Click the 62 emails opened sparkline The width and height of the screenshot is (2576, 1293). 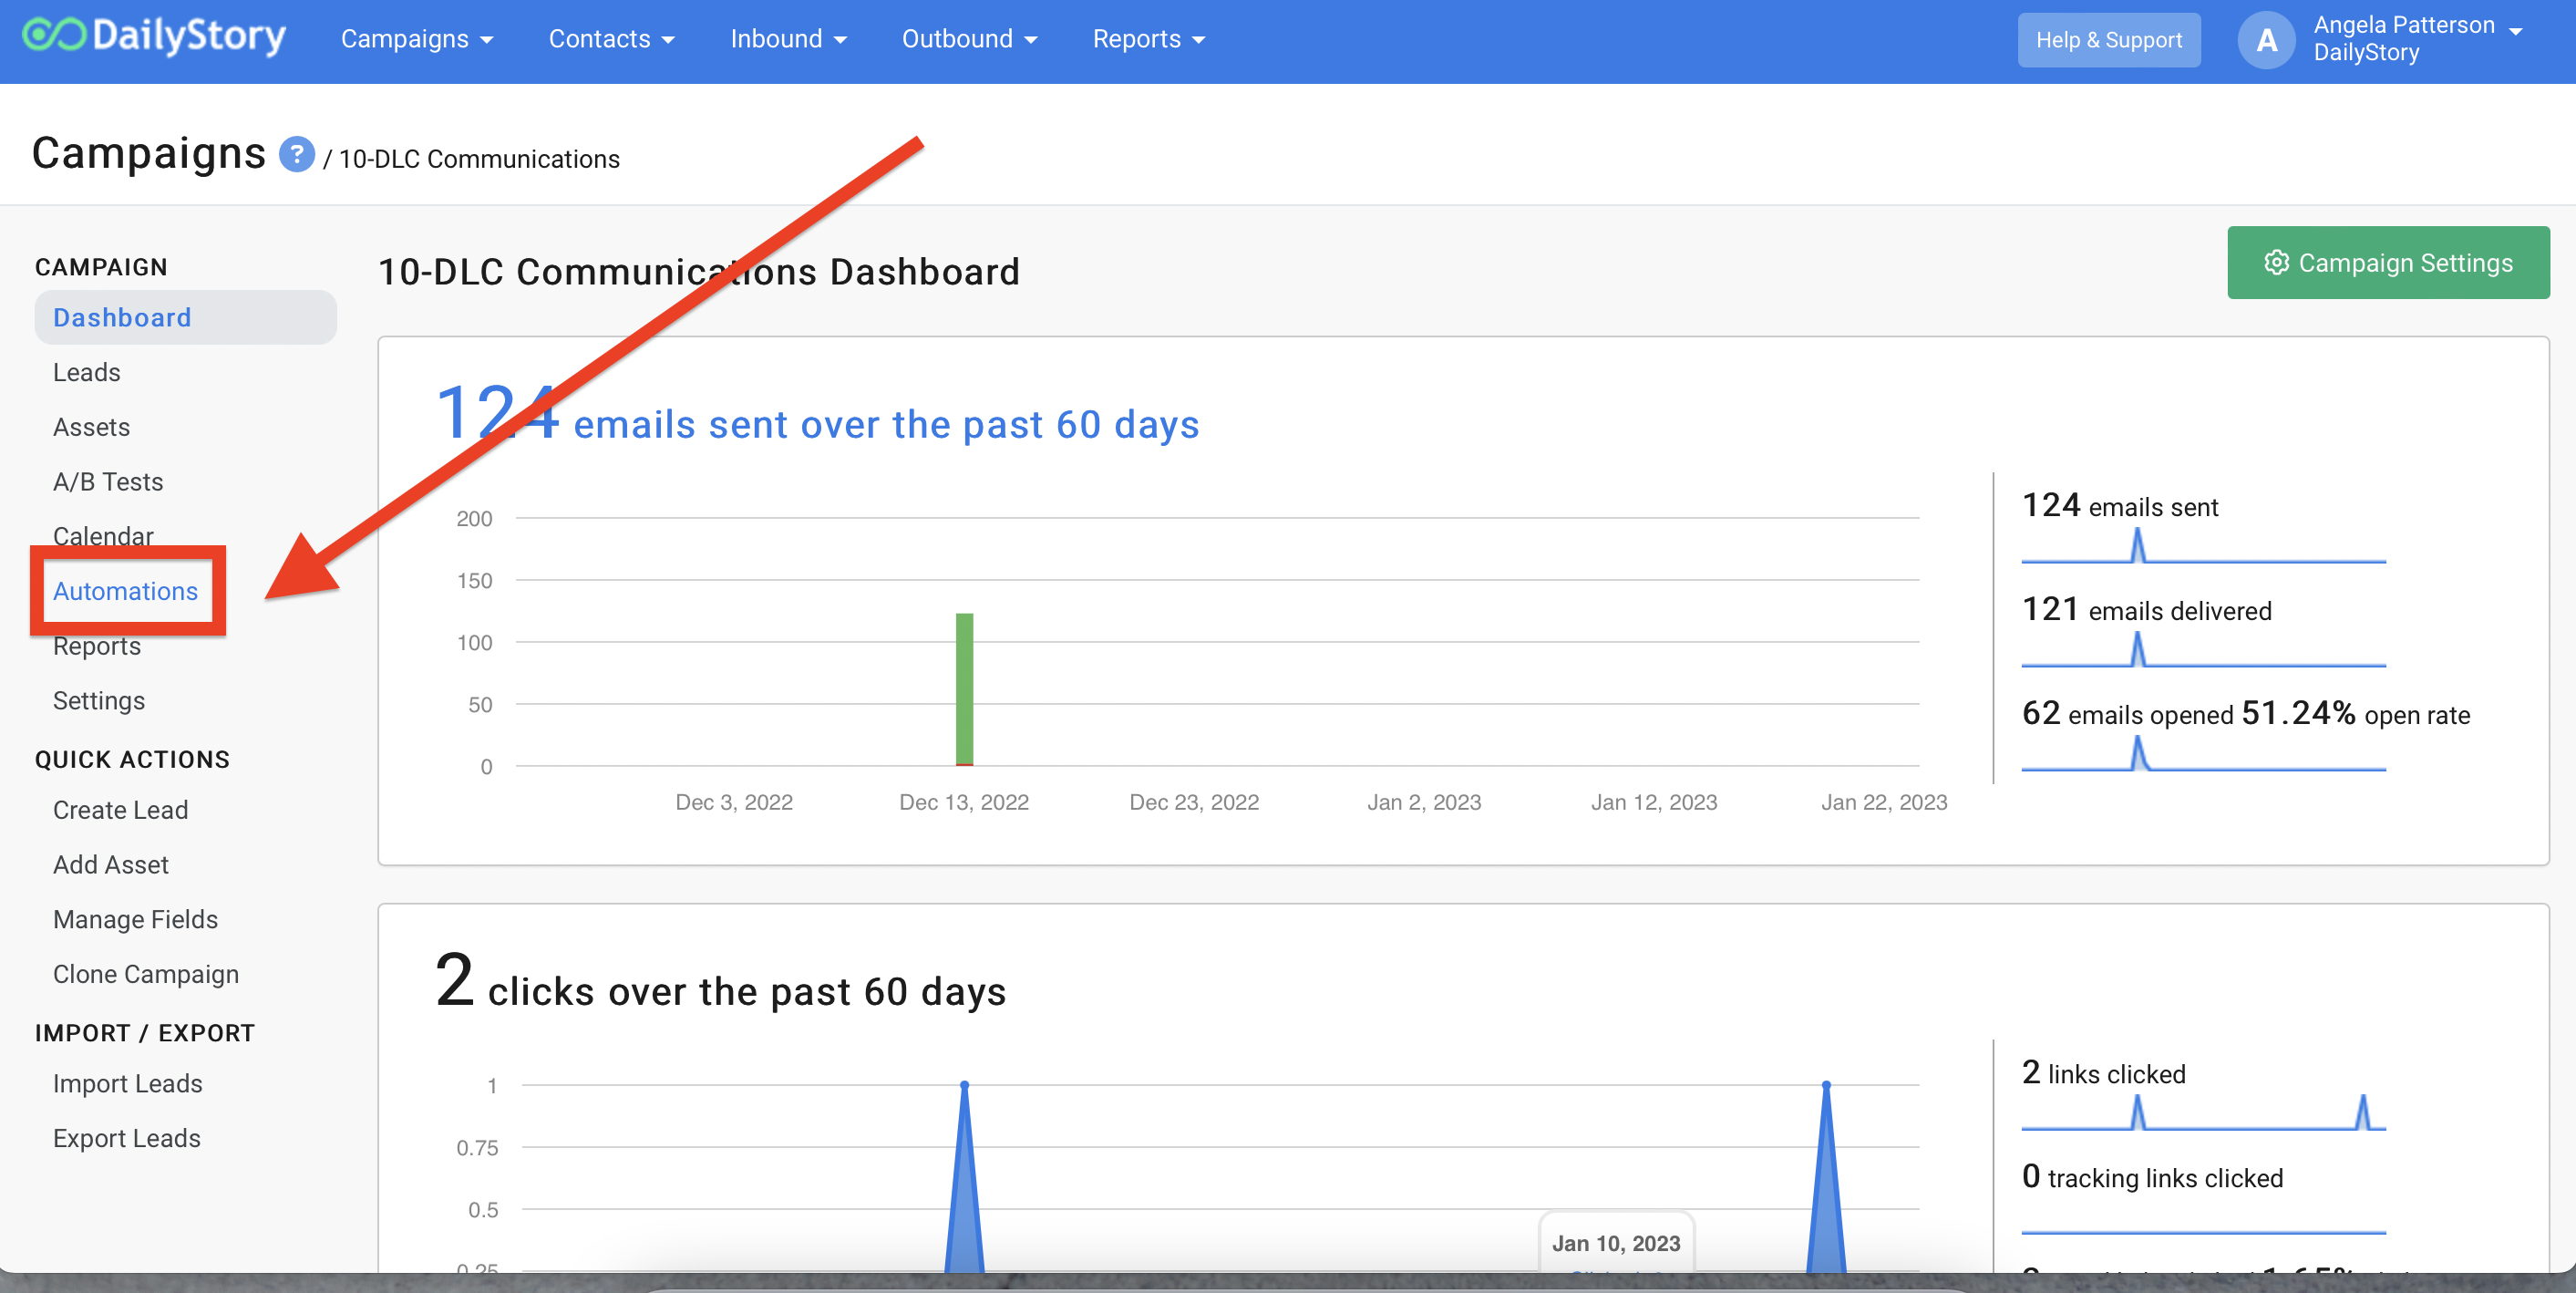(2203, 754)
